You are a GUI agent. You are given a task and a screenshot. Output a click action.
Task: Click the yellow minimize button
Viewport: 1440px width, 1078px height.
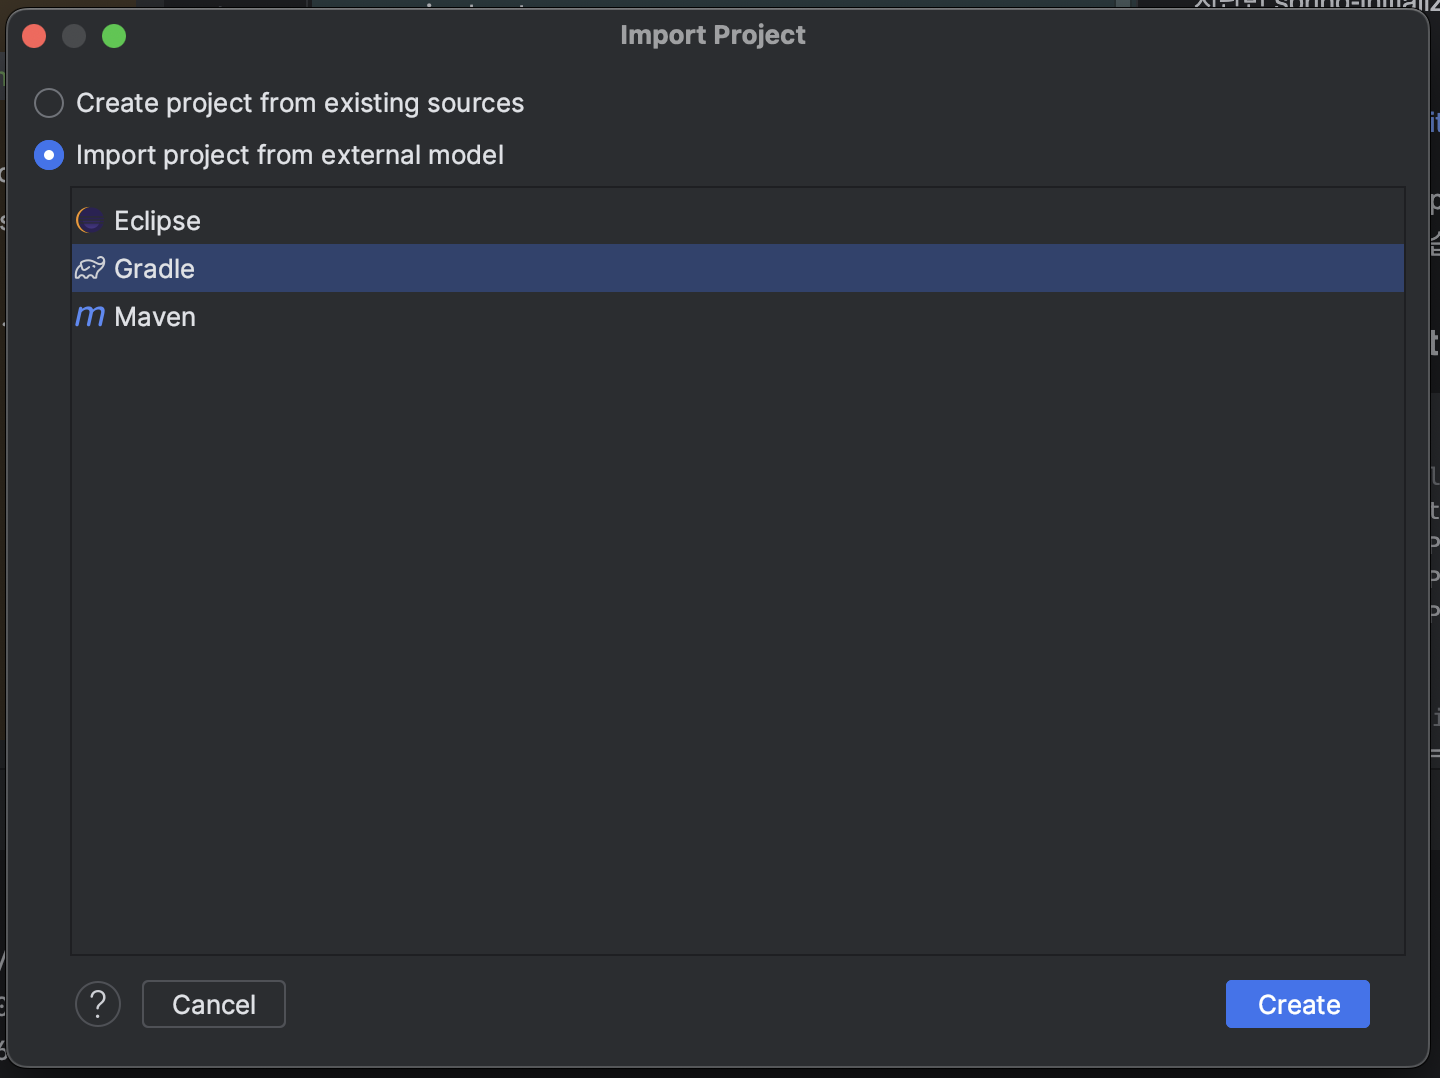tap(74, 36)
